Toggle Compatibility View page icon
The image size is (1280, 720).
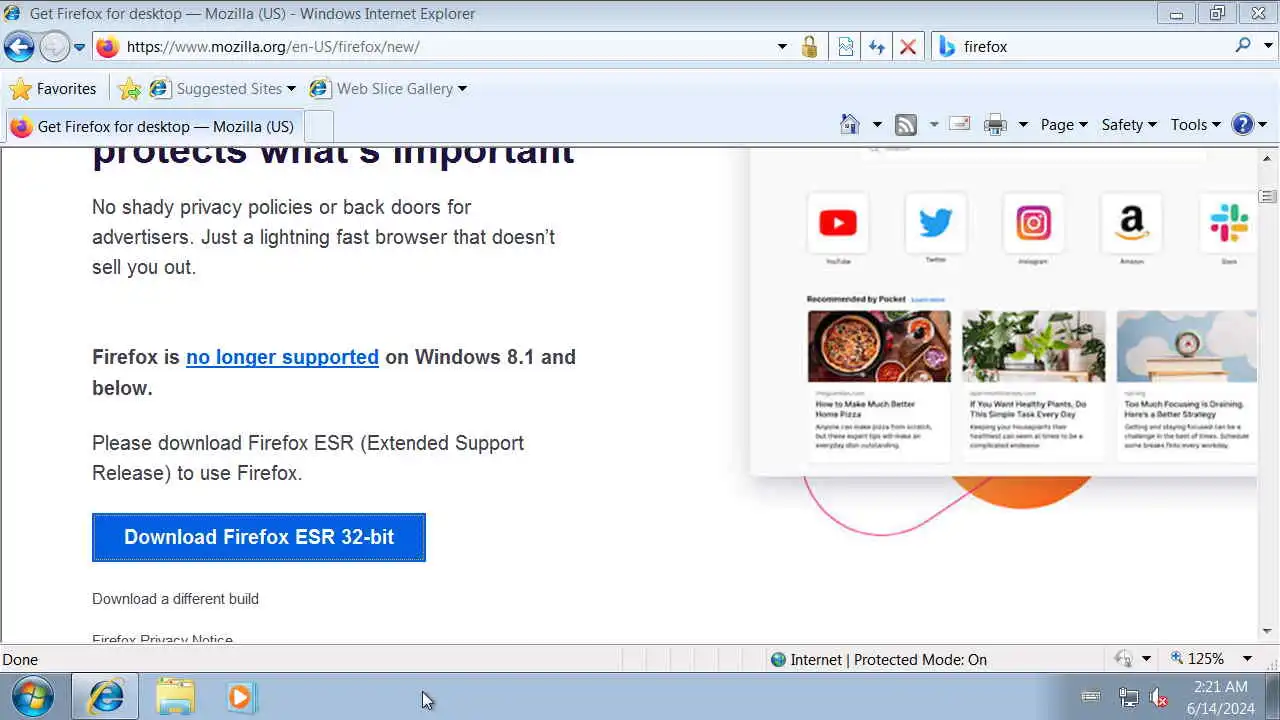(845, 46)
